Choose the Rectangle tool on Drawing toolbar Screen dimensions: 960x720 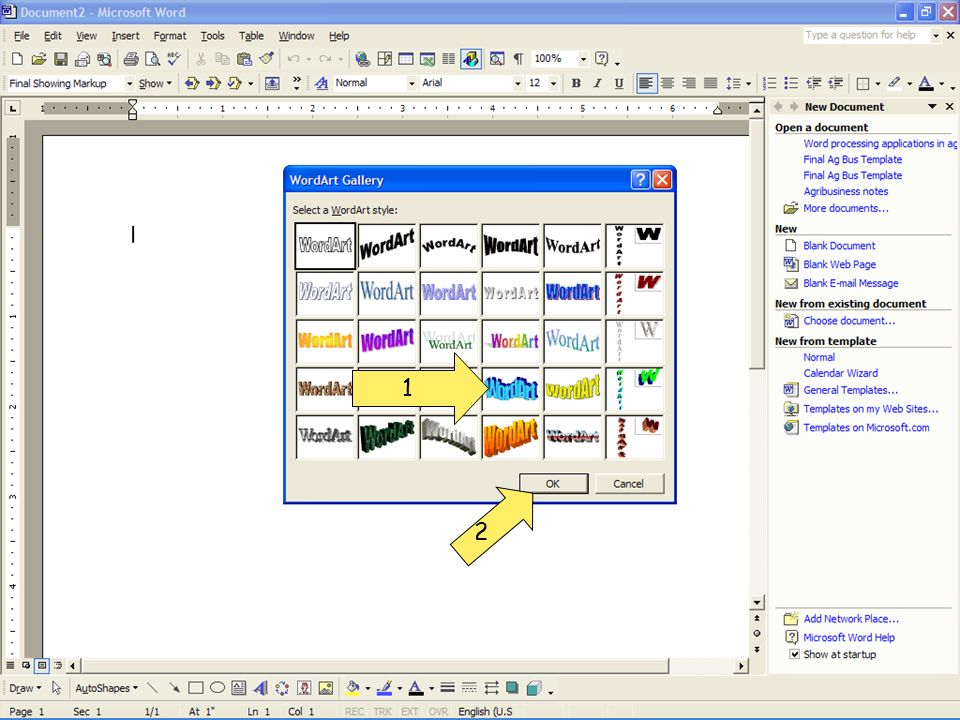click(x=196, y=688)
